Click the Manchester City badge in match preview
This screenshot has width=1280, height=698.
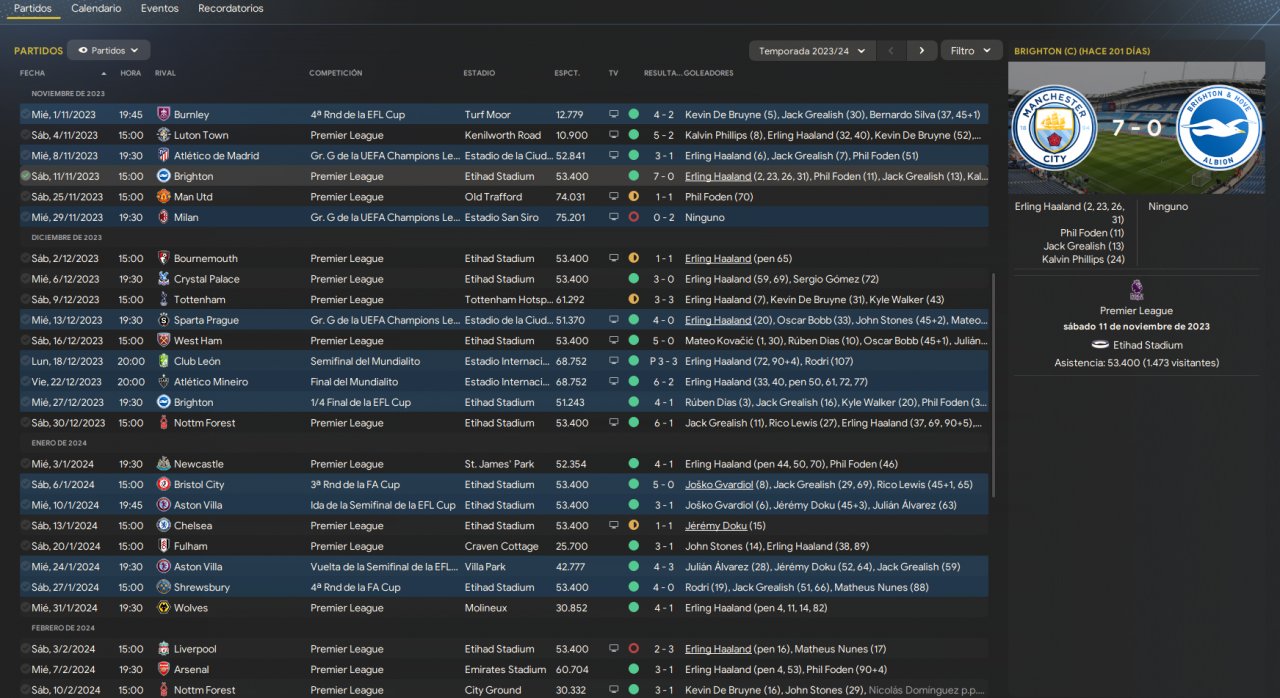[x=1054, y=127]
